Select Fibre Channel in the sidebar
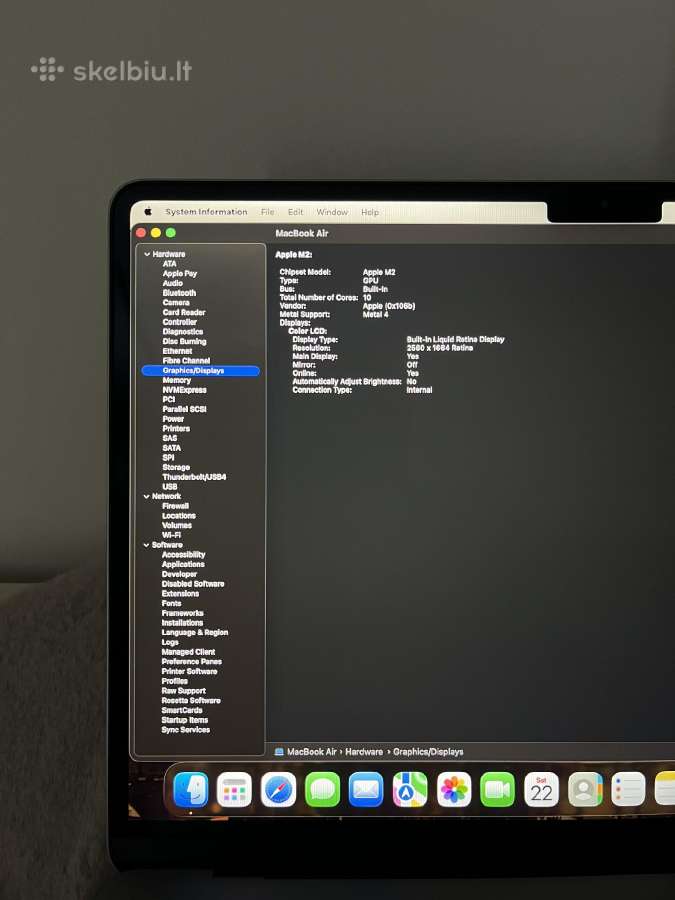Viewport: 675px width, 900px height. tap(186, 360)
